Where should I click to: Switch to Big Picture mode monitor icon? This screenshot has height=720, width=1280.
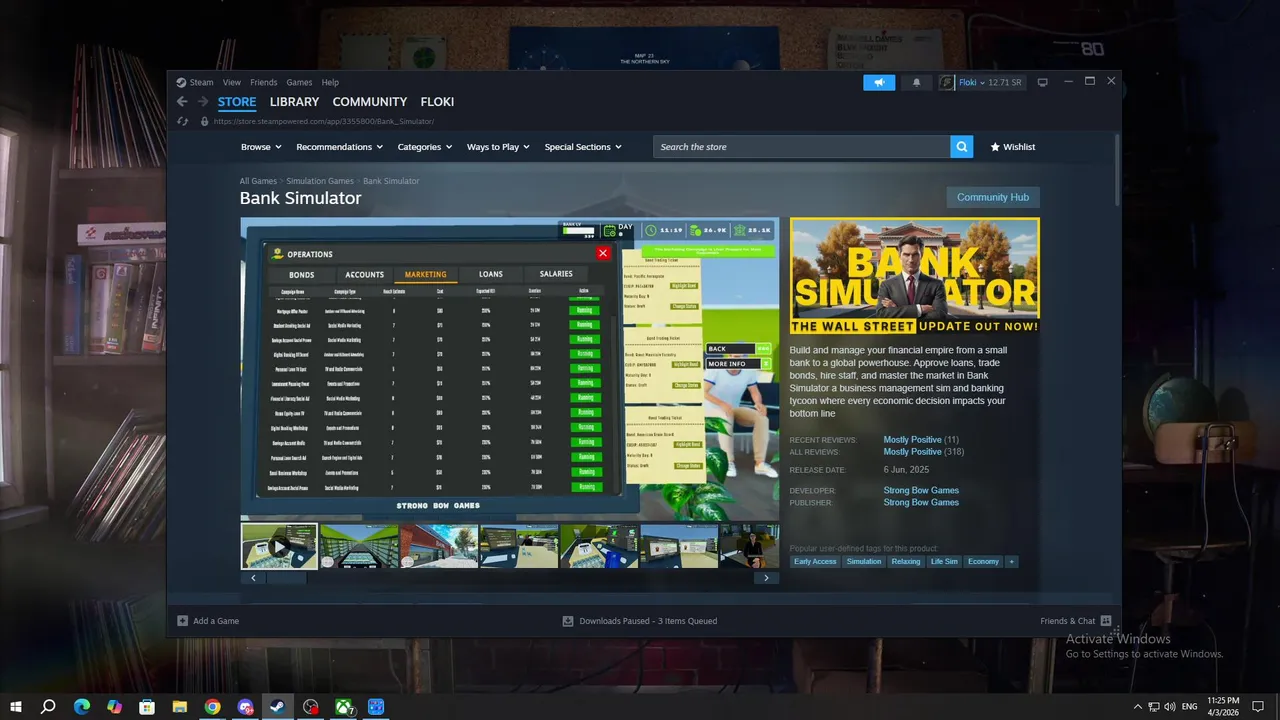click(1042, 82)
